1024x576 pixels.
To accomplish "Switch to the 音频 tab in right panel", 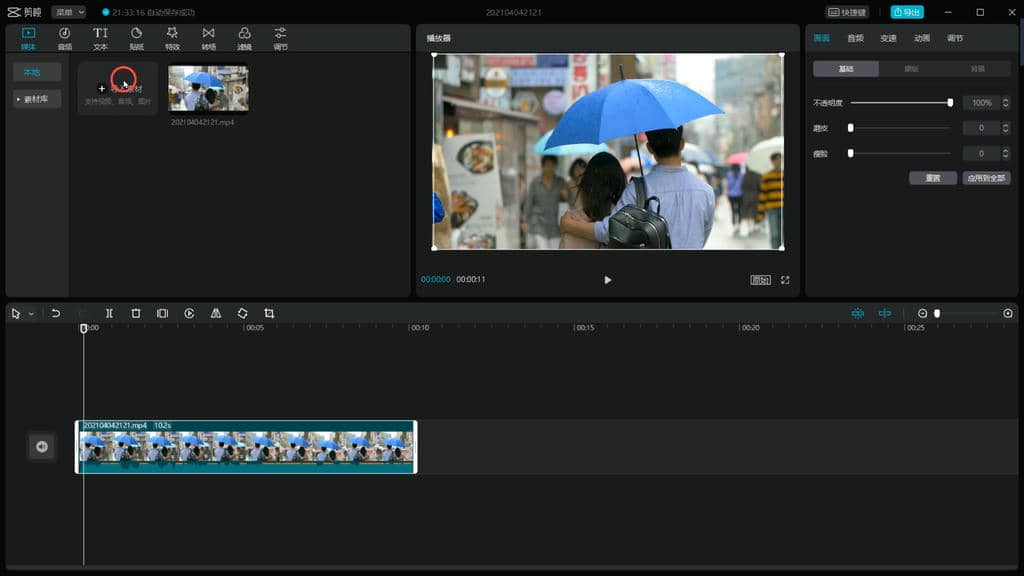I will tap(855, 38).
